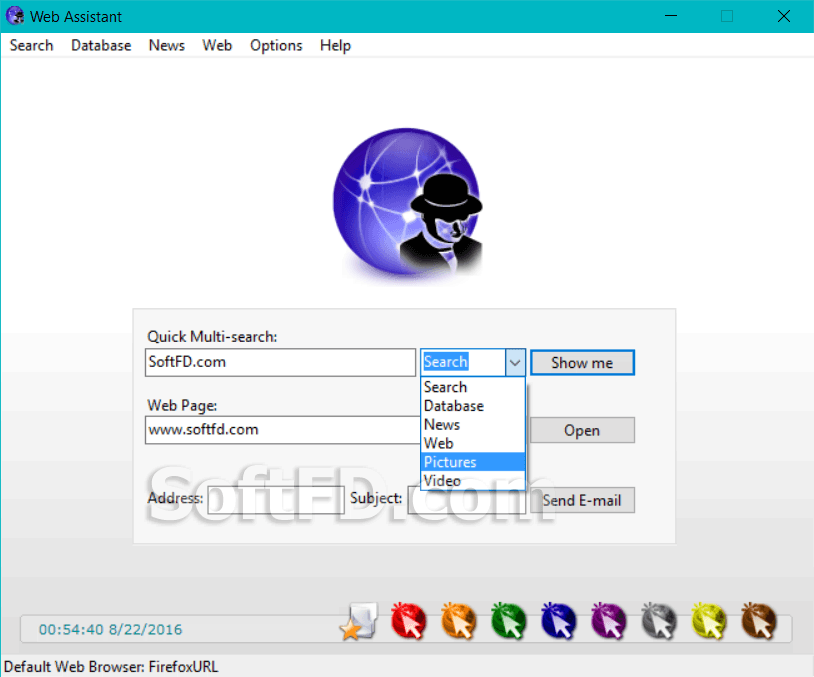Focus the Web Page address field
Viewport: 814px width, 677px height.
pos(283,430)
